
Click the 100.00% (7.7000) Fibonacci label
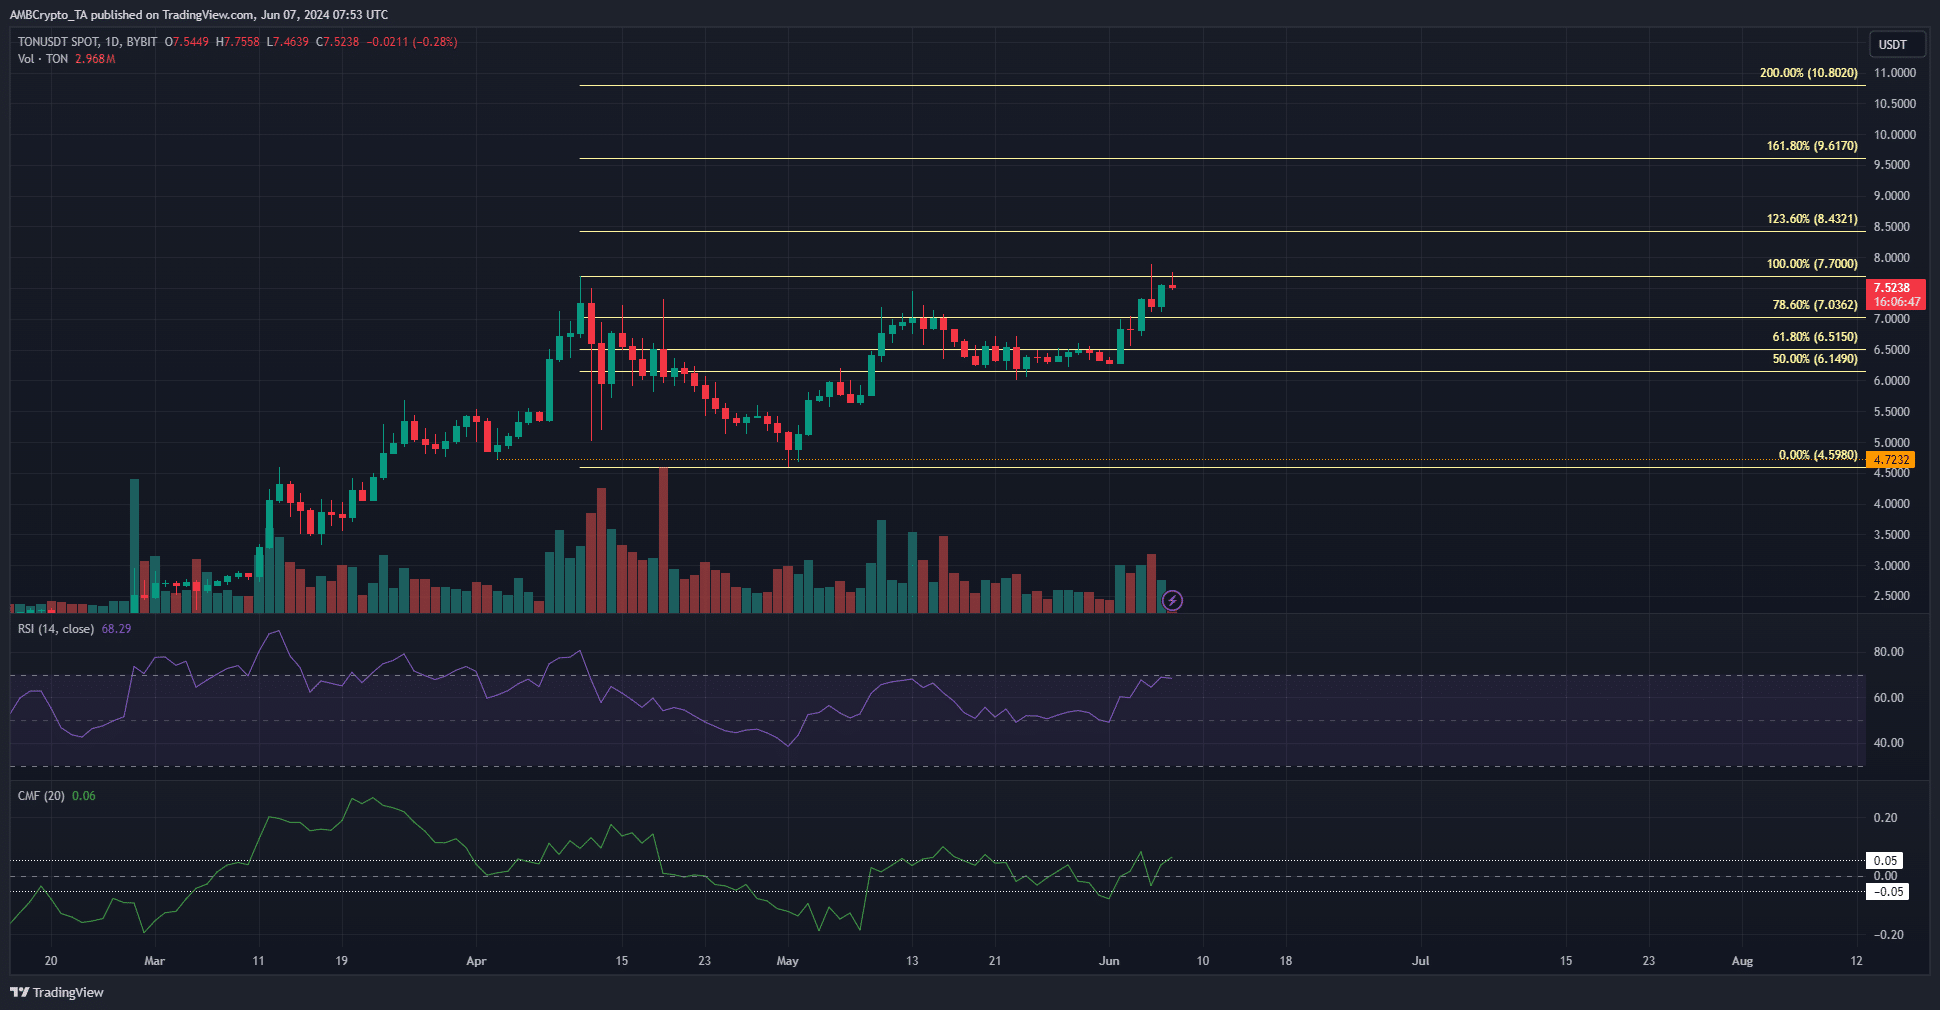[1812, 264]
